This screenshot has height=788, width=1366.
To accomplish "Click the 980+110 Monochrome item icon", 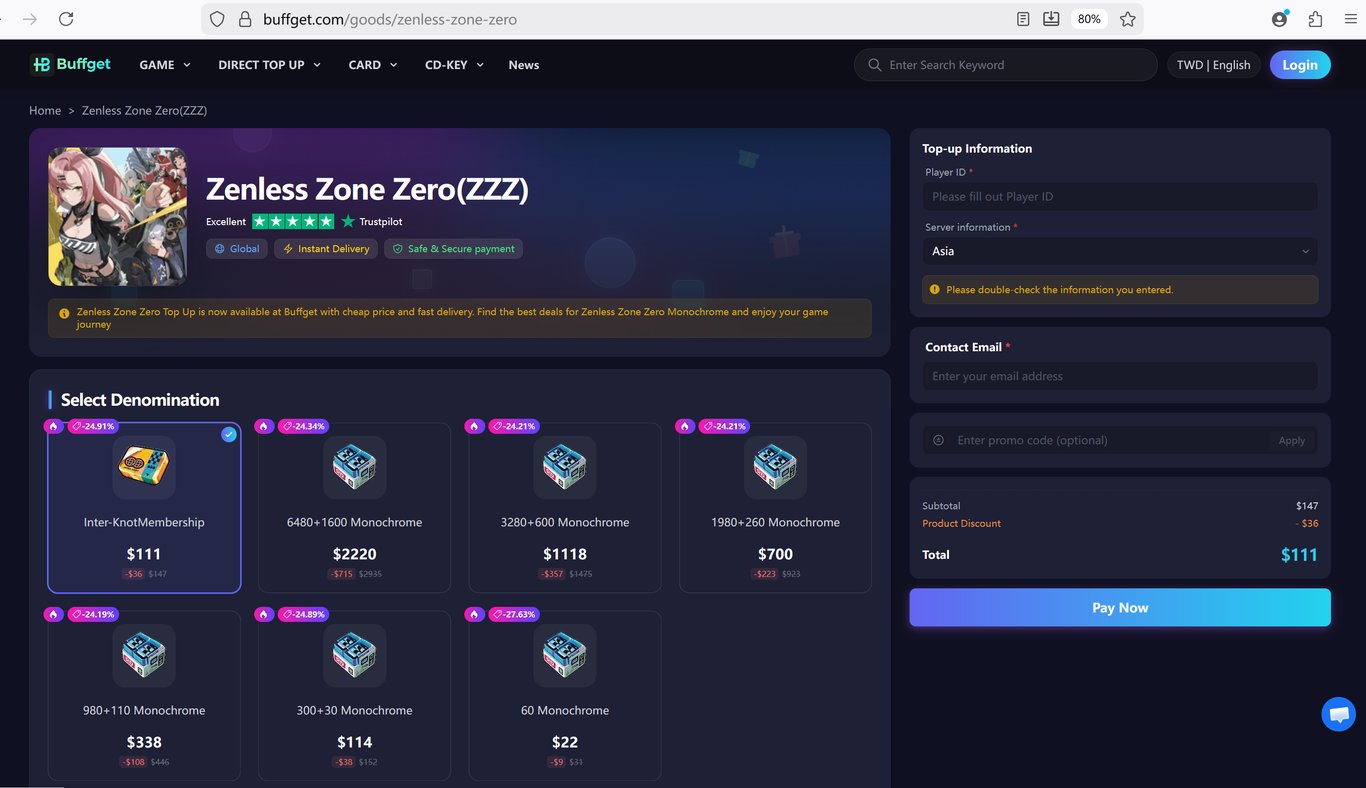I will click(x=144, y=655).
